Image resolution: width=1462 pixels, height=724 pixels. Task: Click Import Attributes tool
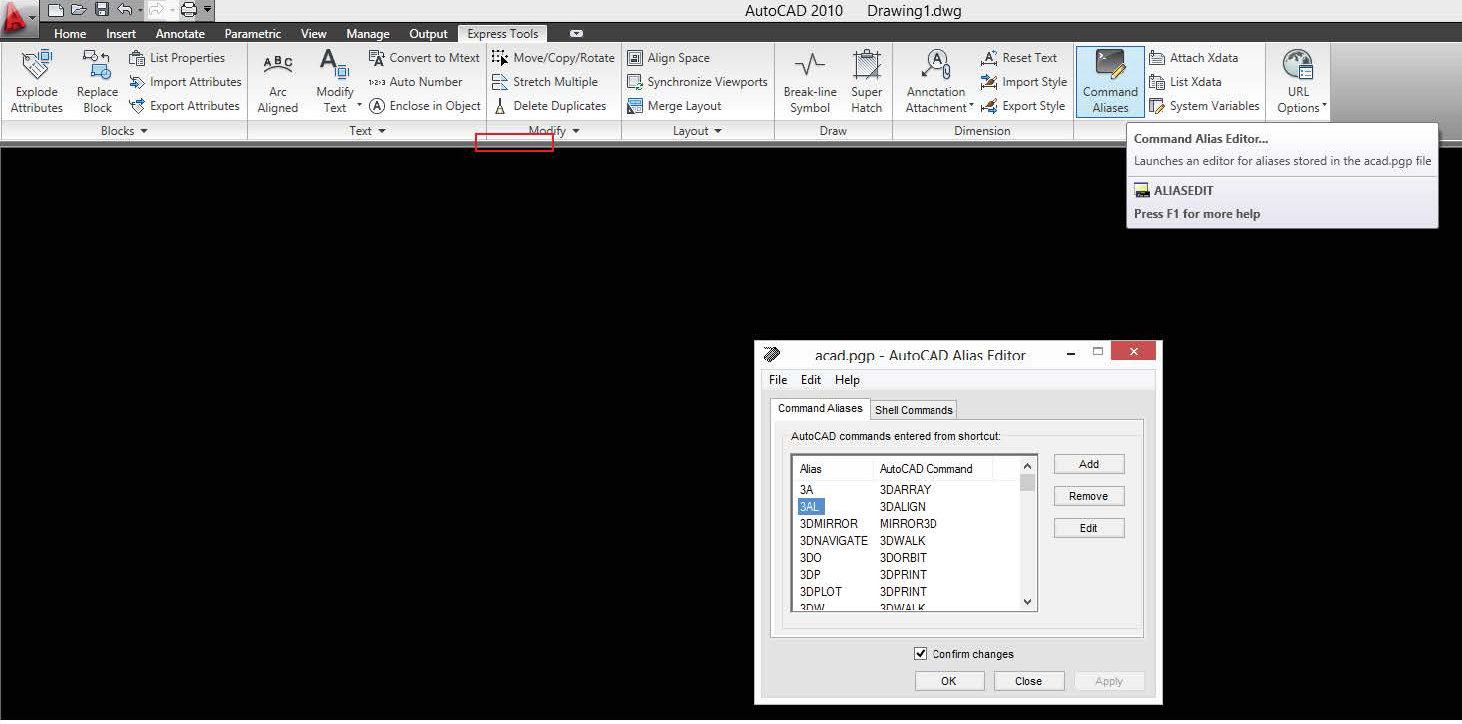(x=185, y=82)
